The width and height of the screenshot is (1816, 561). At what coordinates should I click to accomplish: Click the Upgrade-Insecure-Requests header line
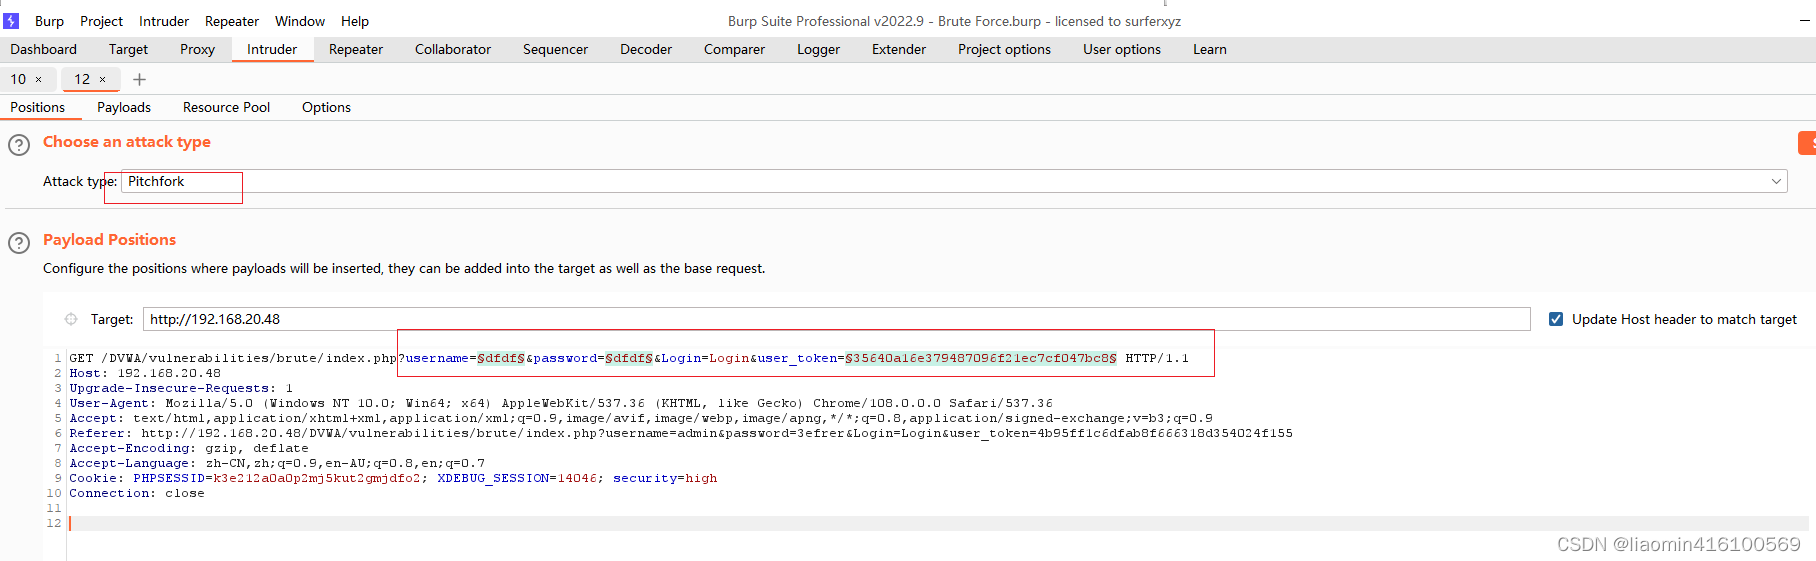click(181, 388)
